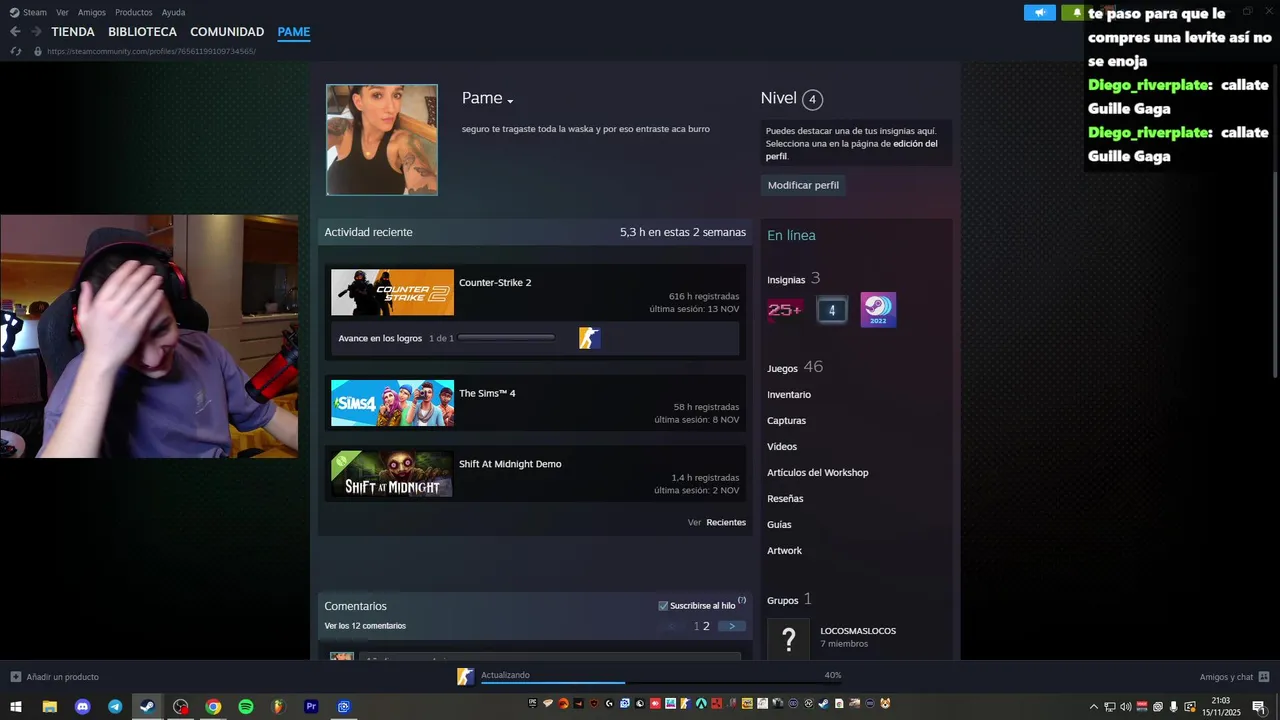Open the announcements megaphone button

pyautogui.click(x=1040, y=13)
